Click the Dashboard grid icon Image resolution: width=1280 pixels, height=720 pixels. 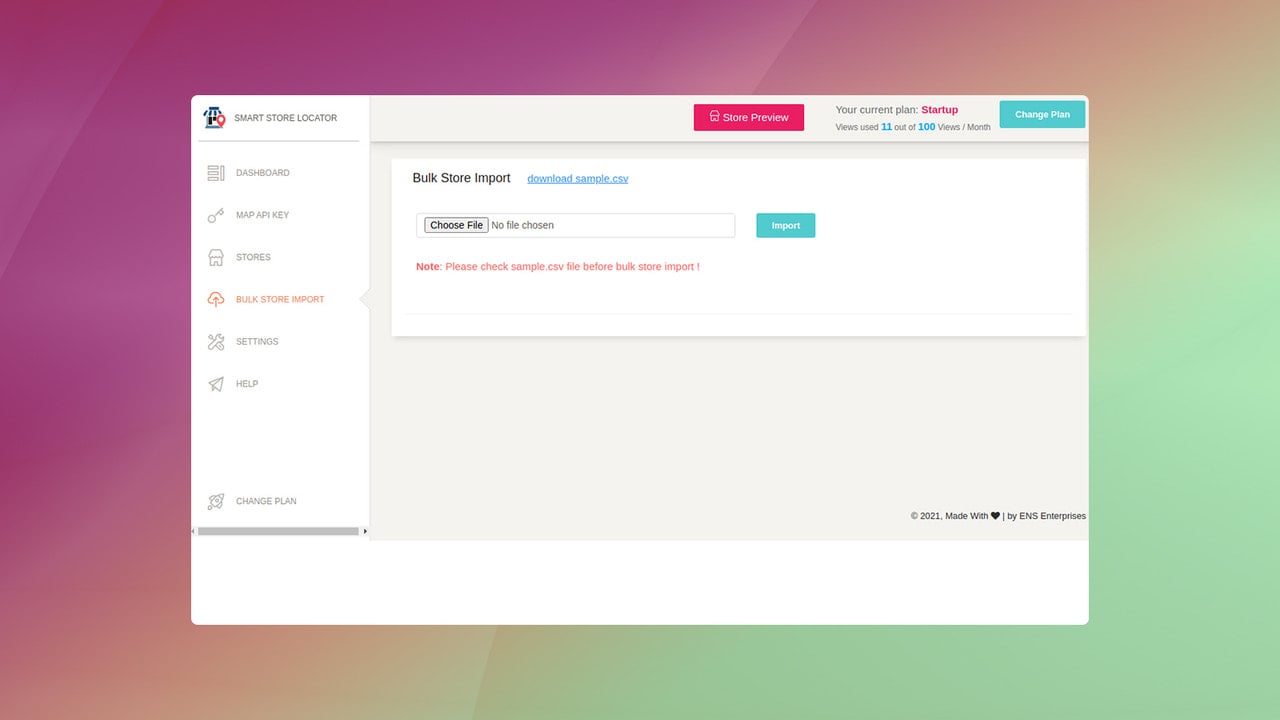pos(216,173)
